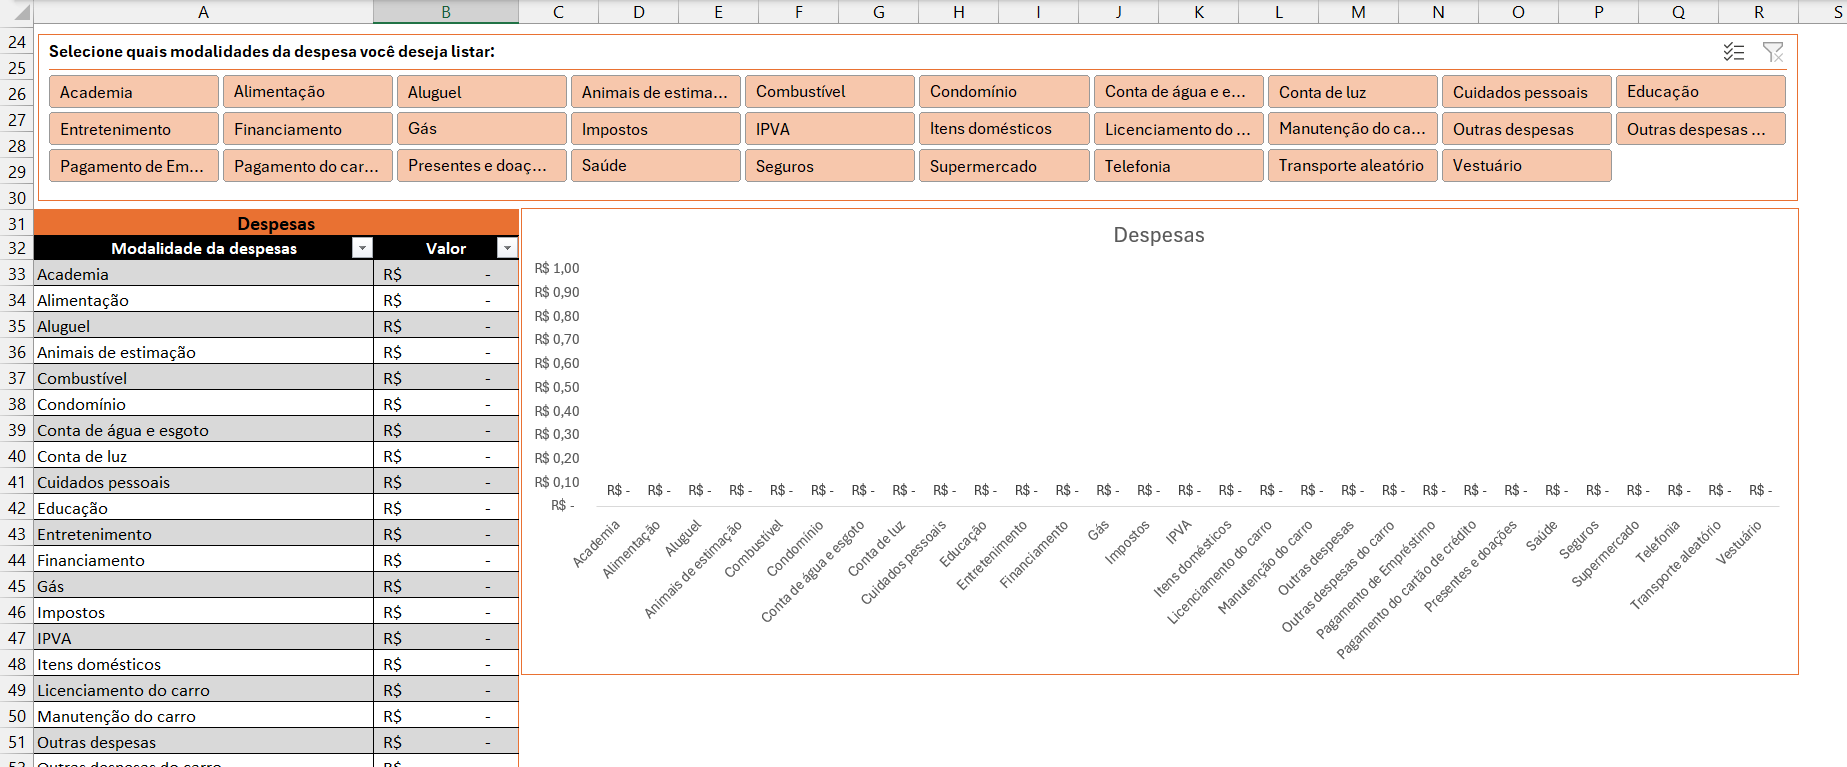Open the Modalidade da despesas filter dropdown
The height and width of the screenshot is (767, 1847).
362,248
